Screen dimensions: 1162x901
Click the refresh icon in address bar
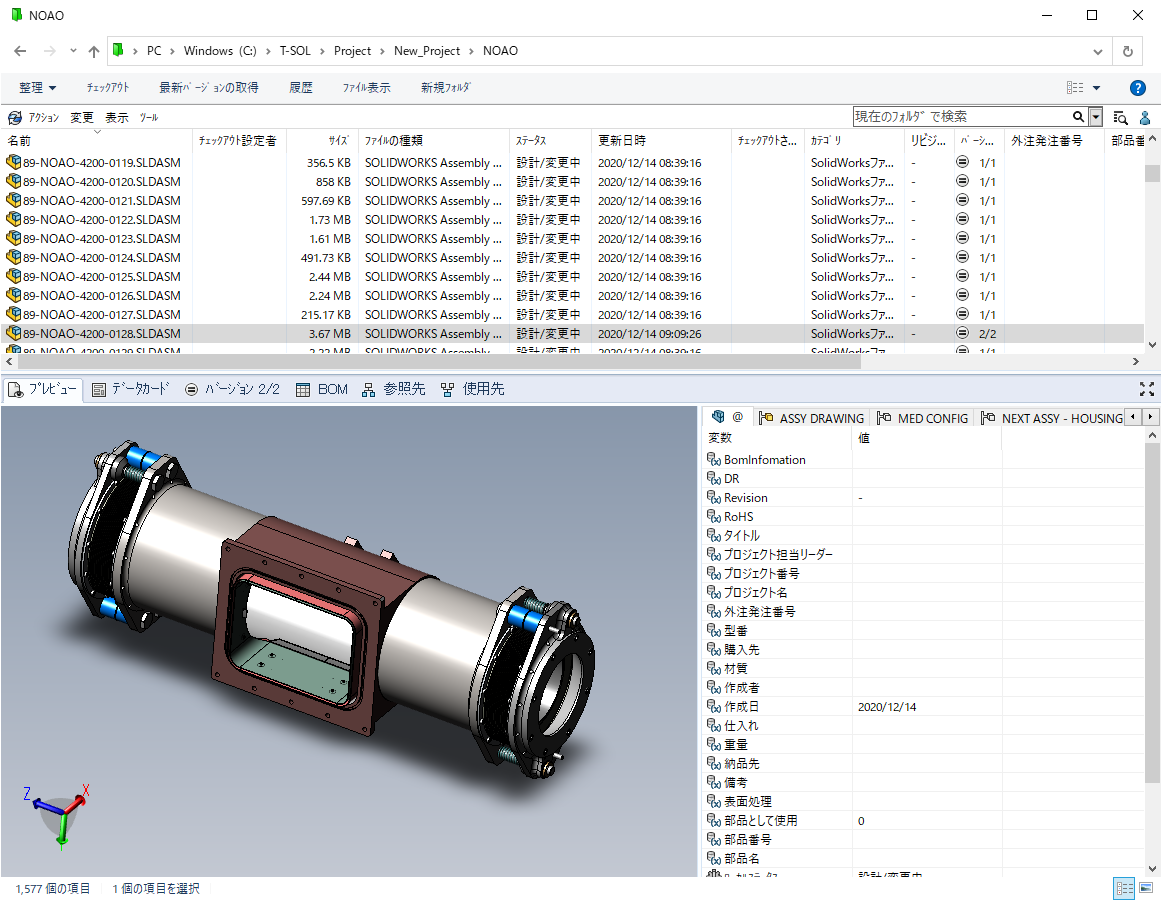[x=1129, y=51]
